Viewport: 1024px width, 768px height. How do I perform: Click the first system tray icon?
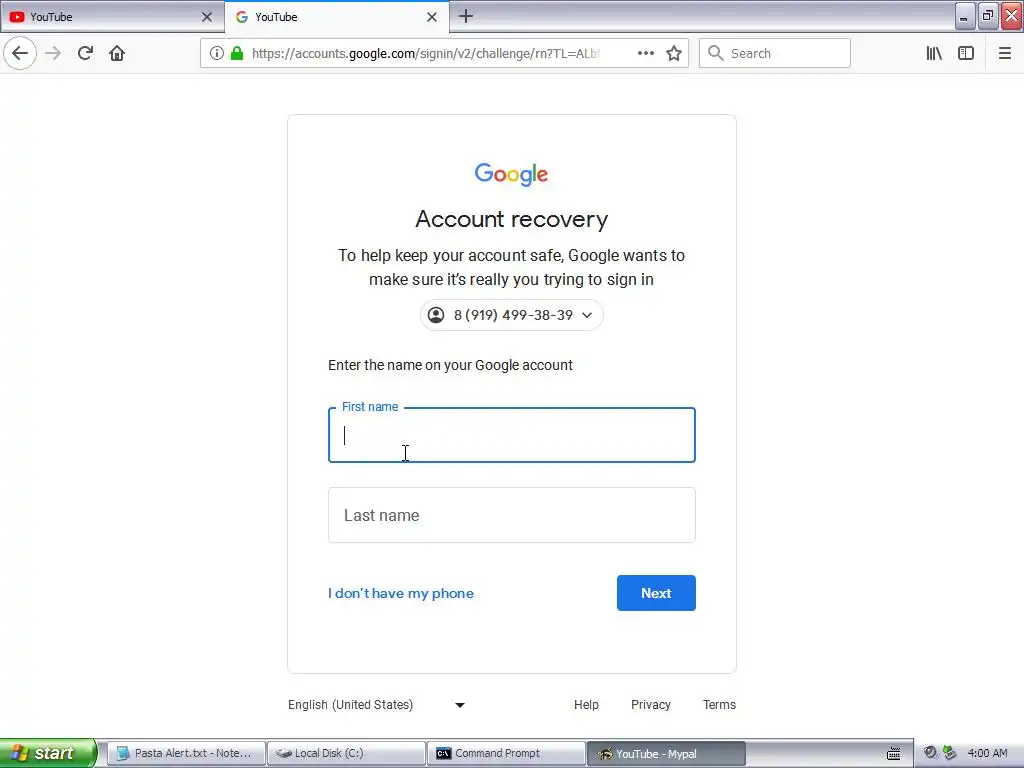[x=931, y=753]
